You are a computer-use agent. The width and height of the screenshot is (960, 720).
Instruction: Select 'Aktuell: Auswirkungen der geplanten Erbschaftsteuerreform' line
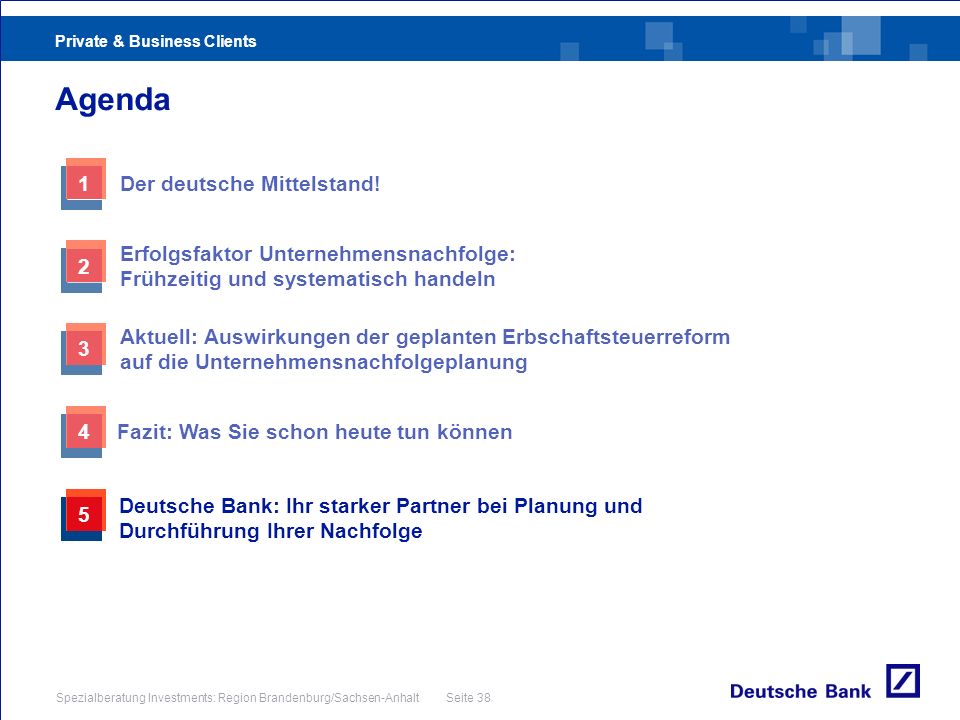(425, 337)
